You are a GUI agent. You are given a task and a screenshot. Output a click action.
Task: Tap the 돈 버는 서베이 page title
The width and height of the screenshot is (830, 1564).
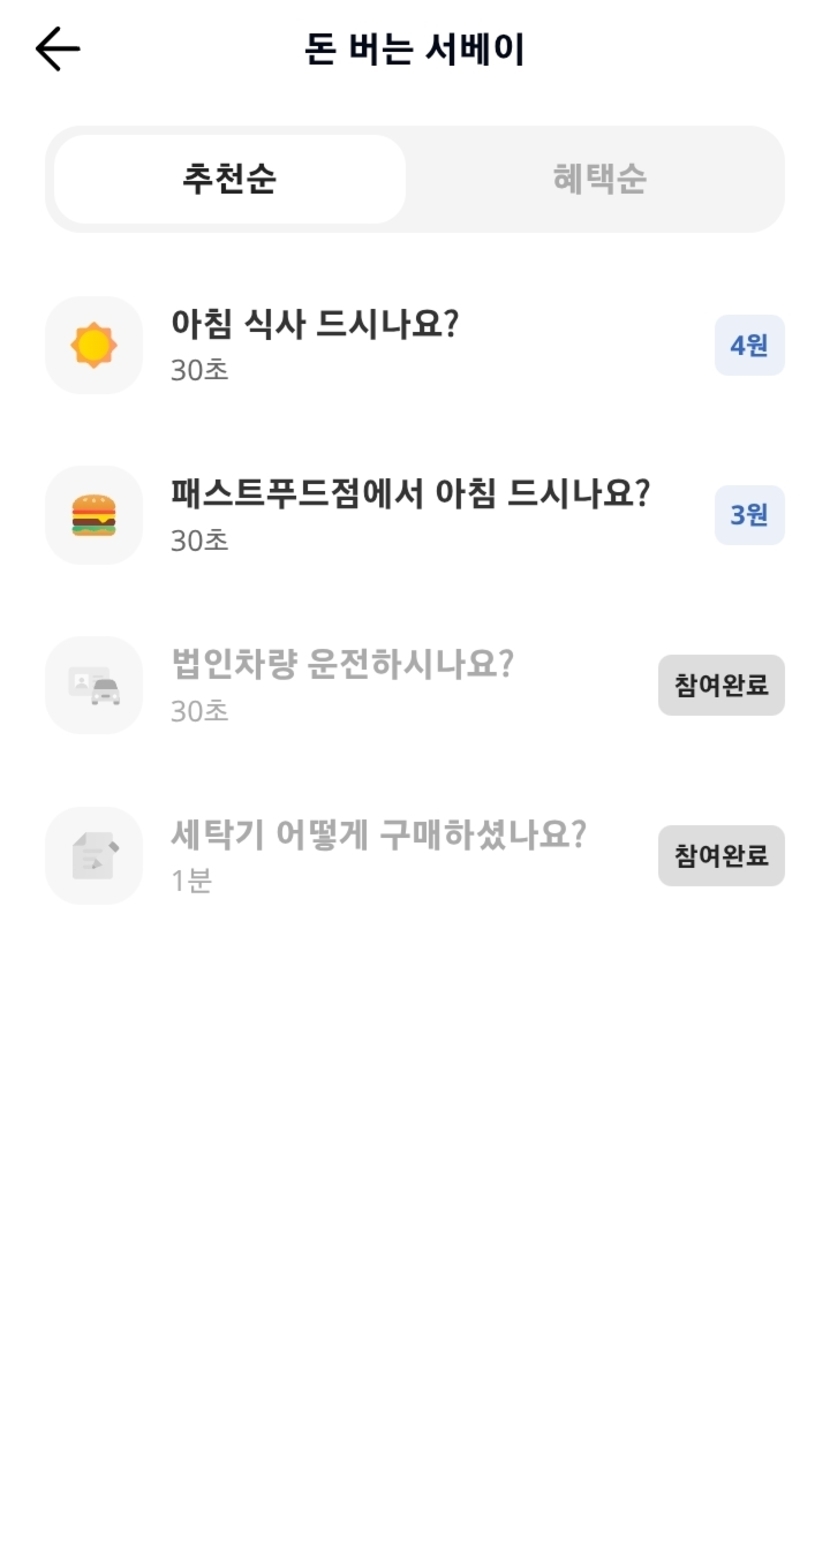(x=415, y=49)
